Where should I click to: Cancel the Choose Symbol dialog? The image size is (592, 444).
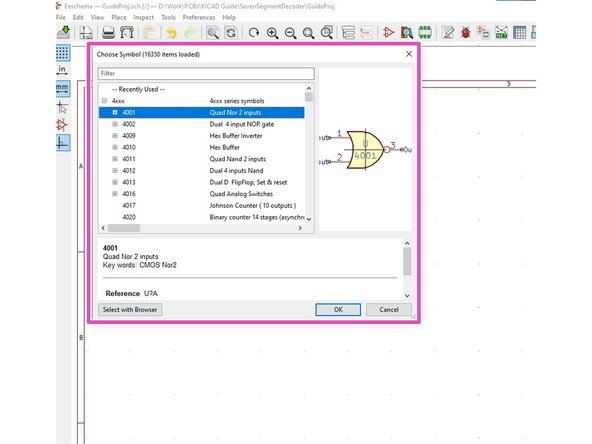389,310
